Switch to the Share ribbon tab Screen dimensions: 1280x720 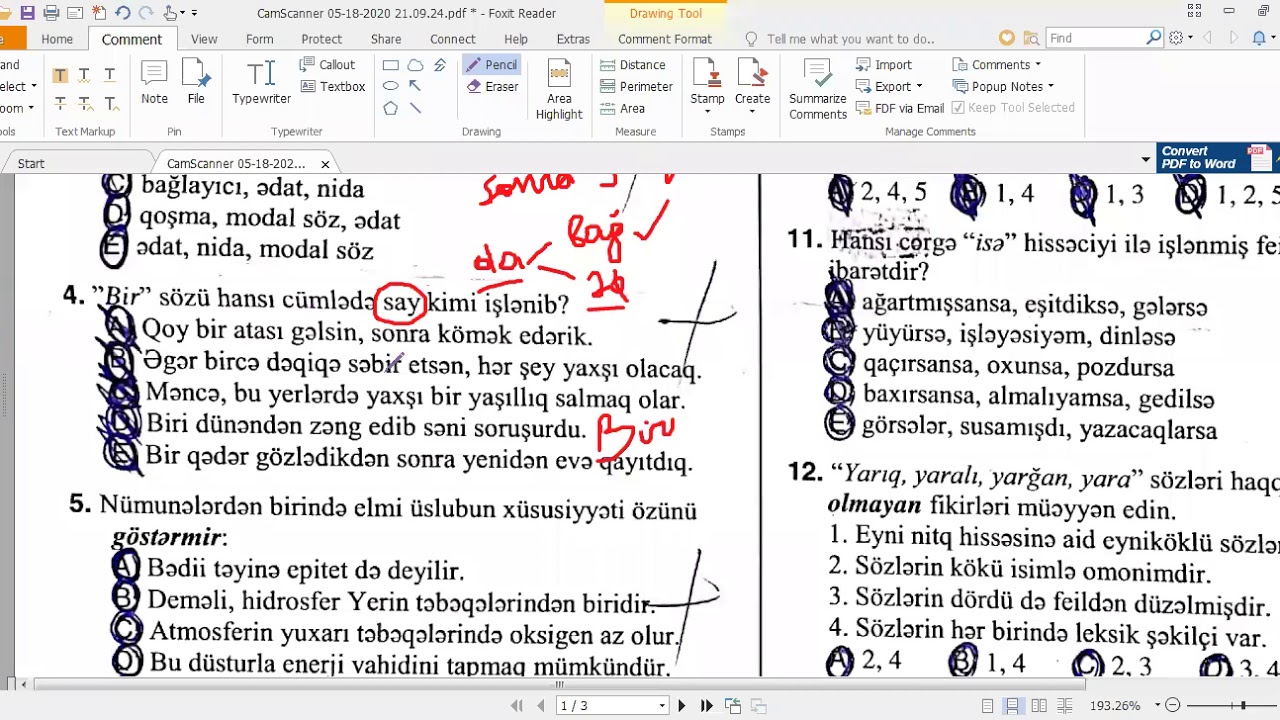(386, 39)
